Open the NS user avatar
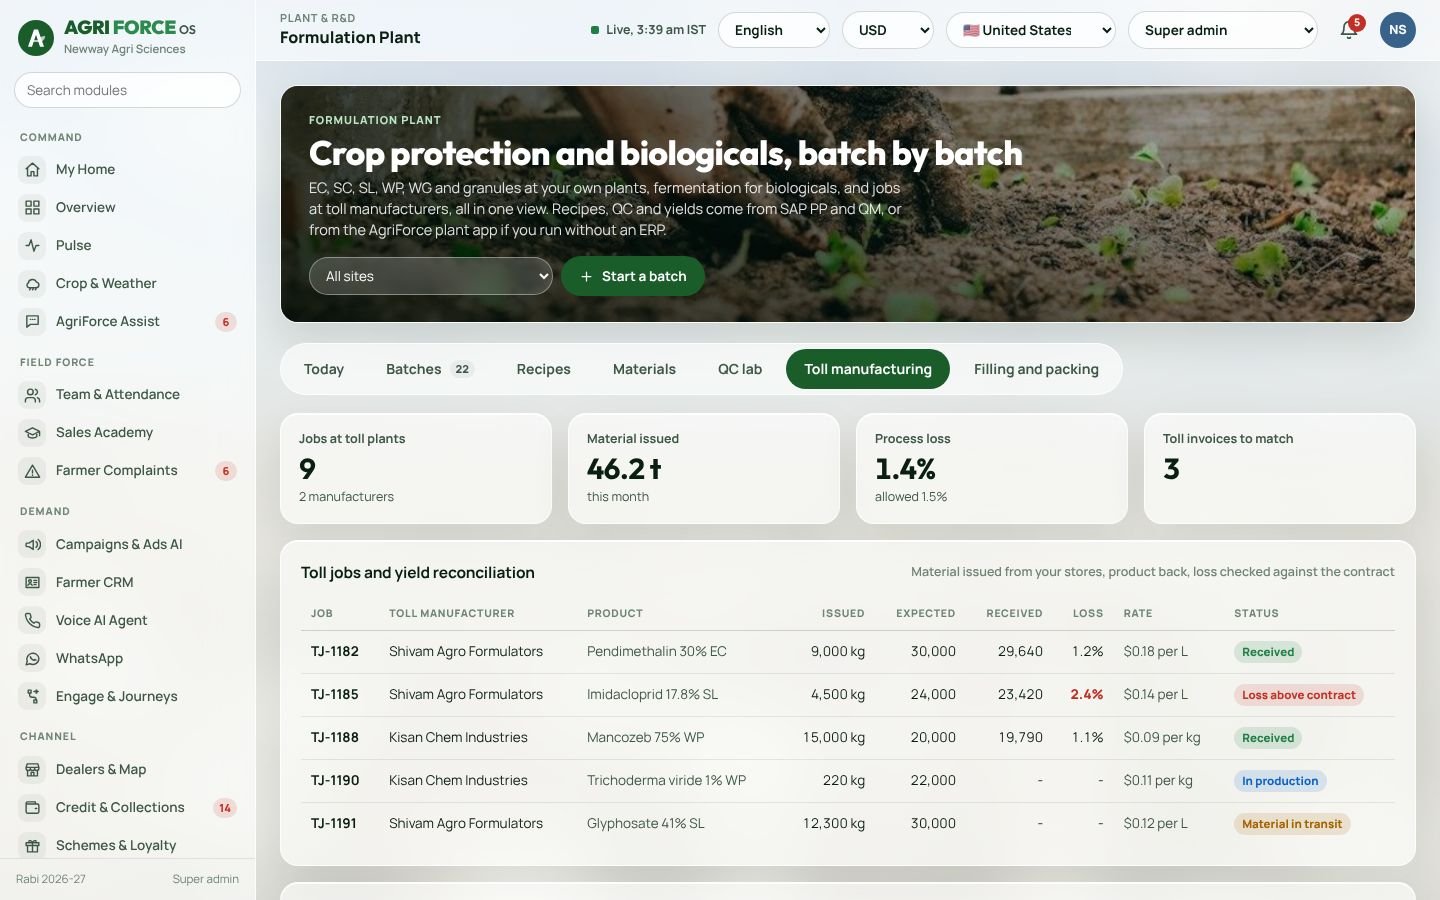The image size is (1440, 900). click(x=1398, y=30)
